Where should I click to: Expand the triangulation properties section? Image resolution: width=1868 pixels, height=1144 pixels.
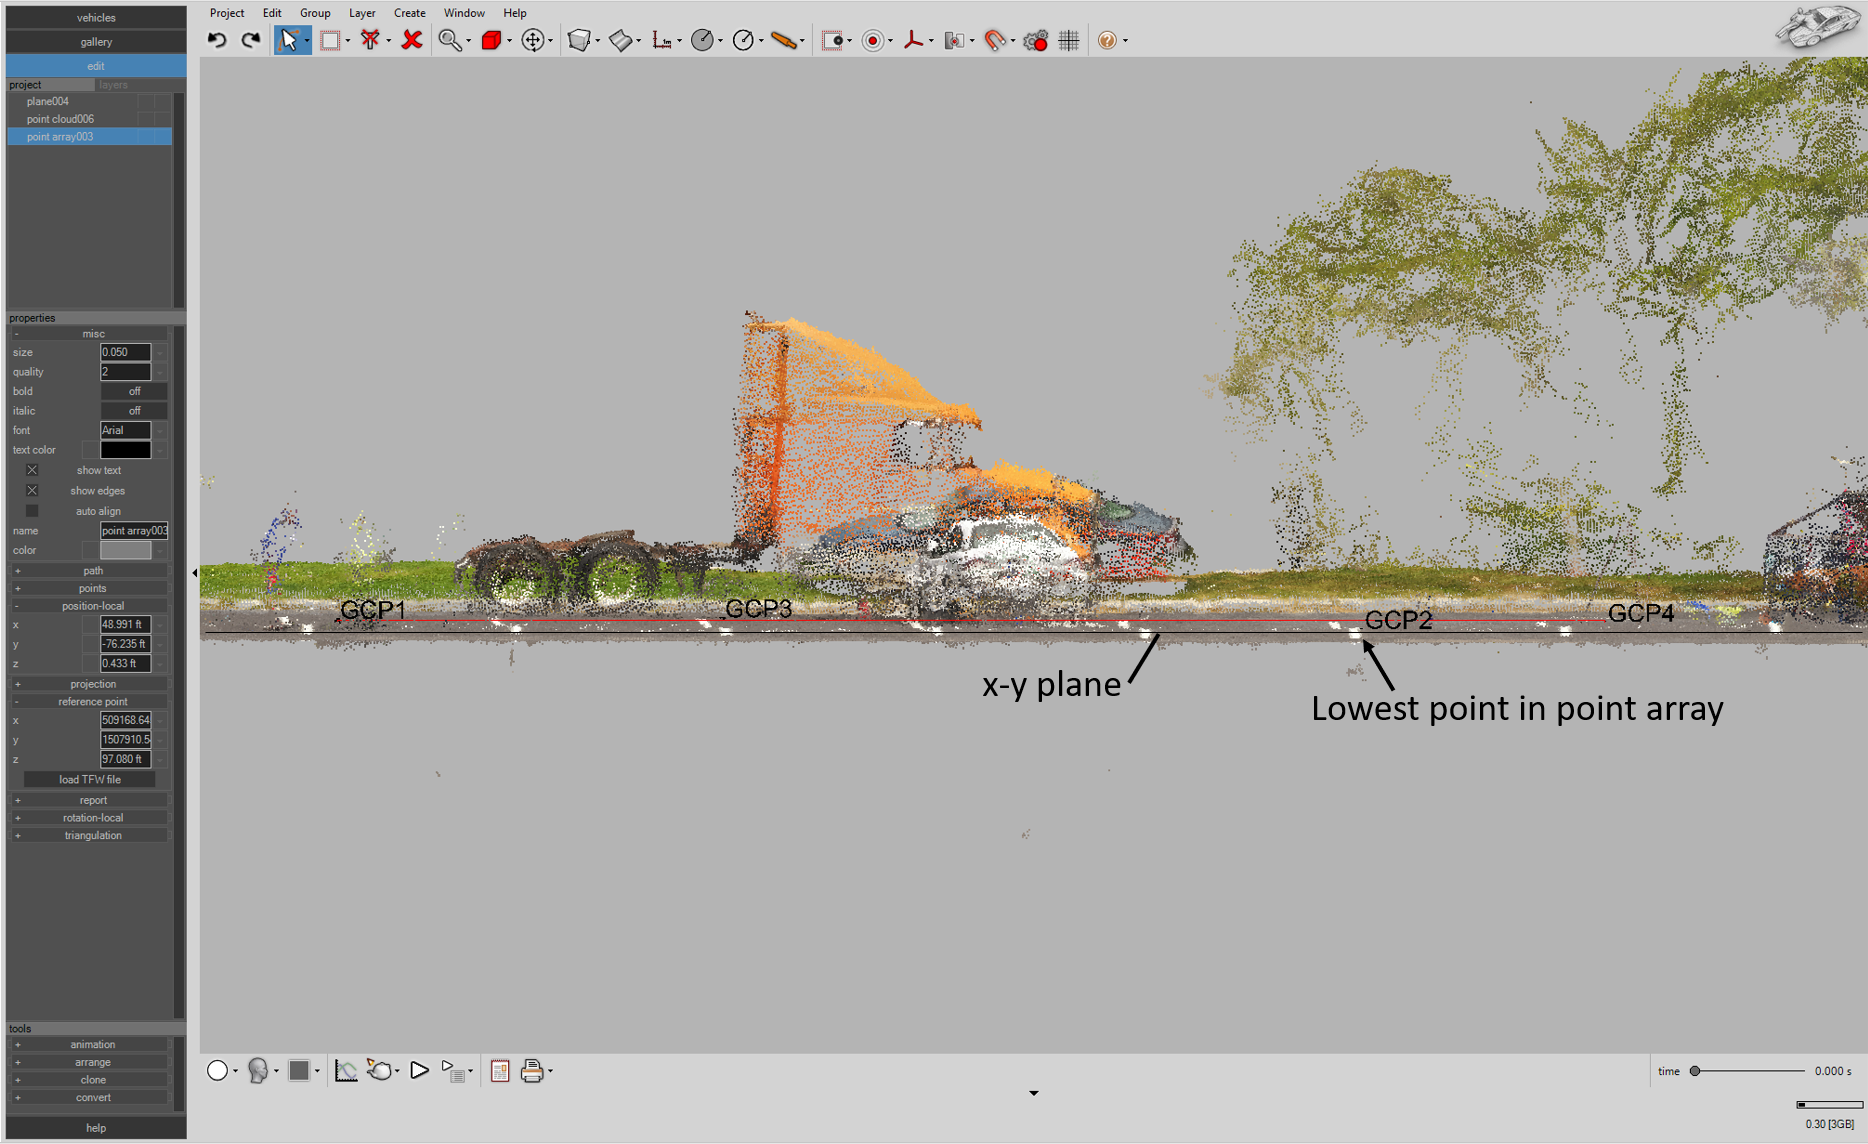[18, 835]
